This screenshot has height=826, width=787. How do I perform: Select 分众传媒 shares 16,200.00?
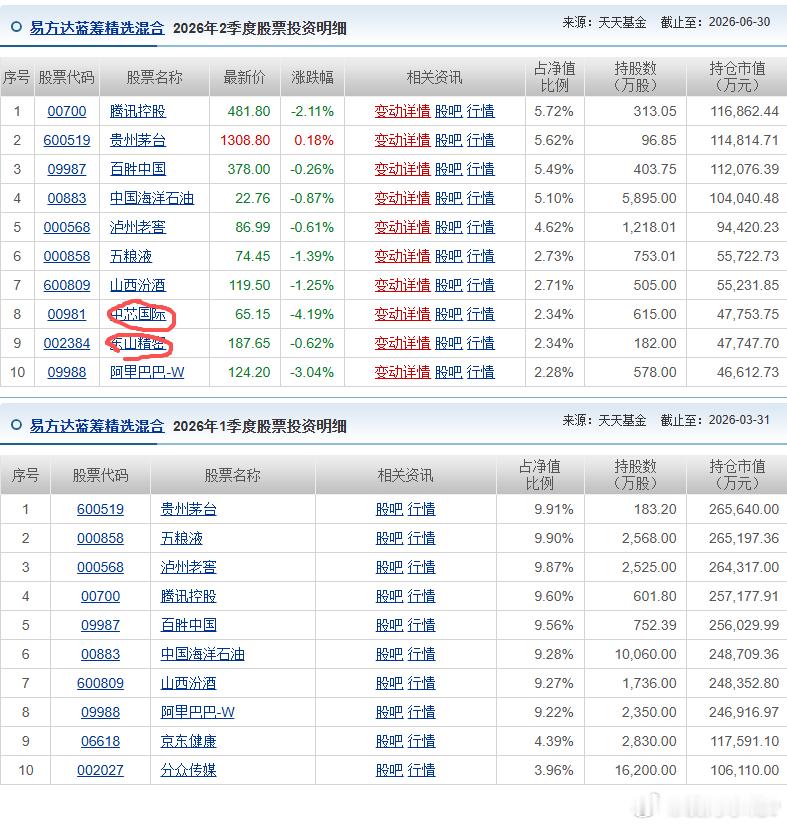[x=646, y=770]
